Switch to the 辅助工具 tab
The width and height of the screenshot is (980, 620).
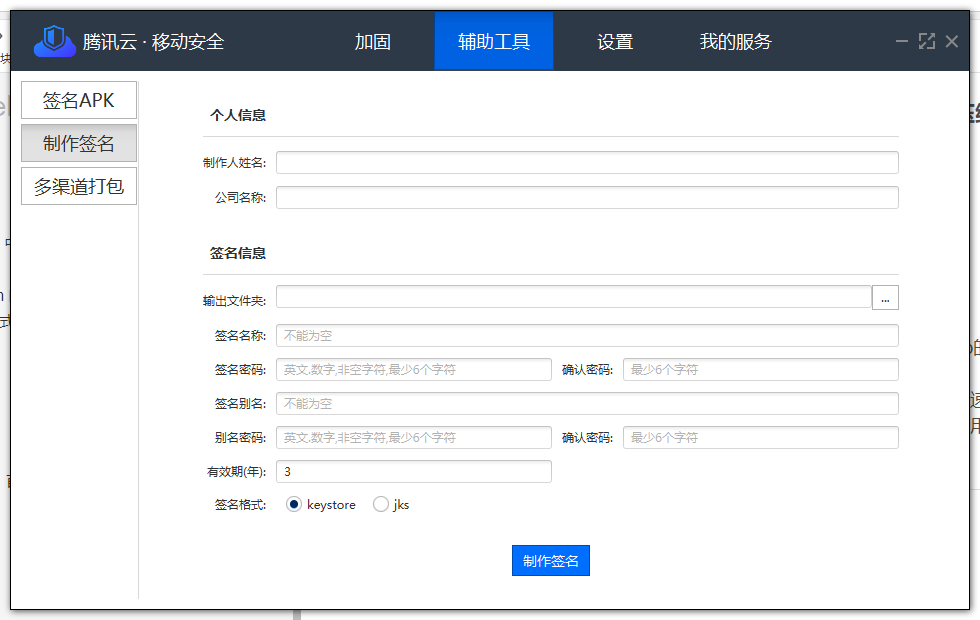click(x=494, y=41)
